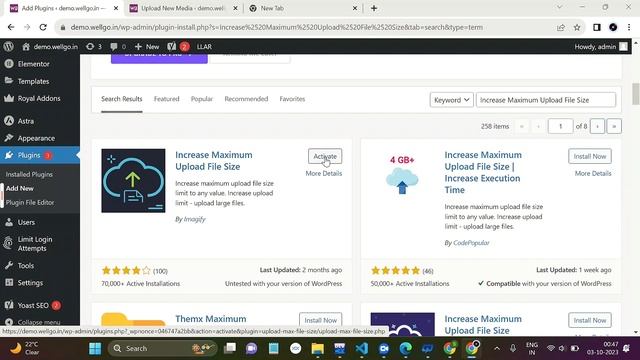Go to the next results page
Viewport: 640px width, 360px height.
[x=598, y=126]
